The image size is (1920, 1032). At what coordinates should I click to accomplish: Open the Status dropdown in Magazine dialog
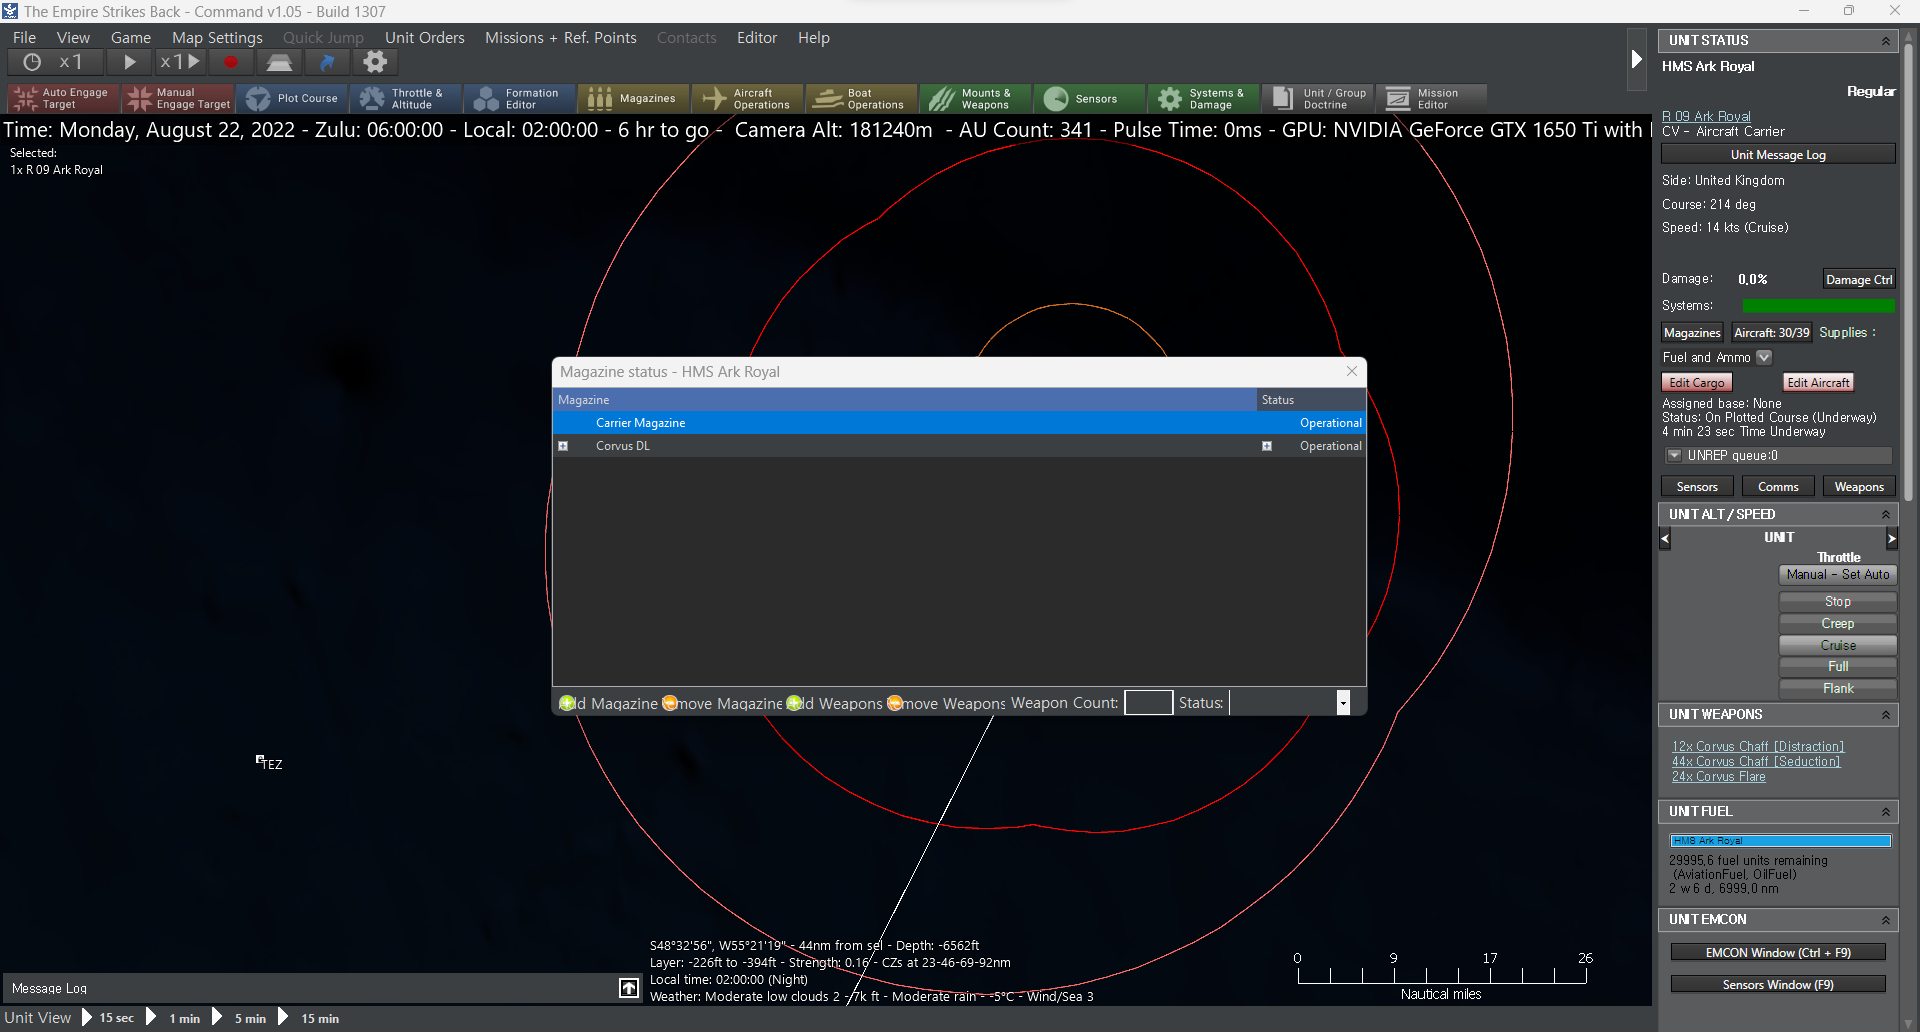click(x=1343, y=703)
